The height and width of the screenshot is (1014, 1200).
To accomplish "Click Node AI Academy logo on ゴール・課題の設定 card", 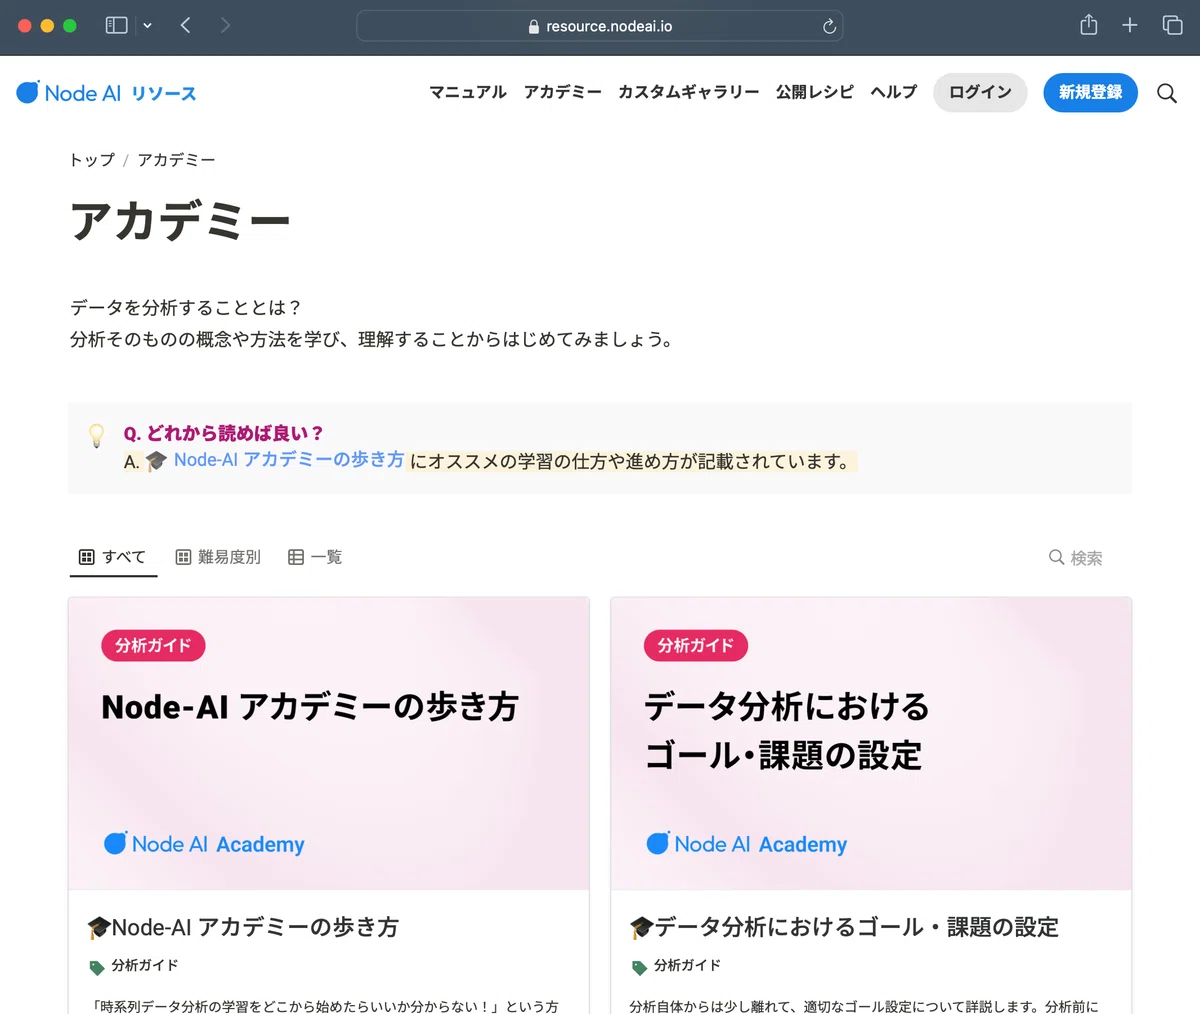I will pyautogui.click(x=746, y=844).
